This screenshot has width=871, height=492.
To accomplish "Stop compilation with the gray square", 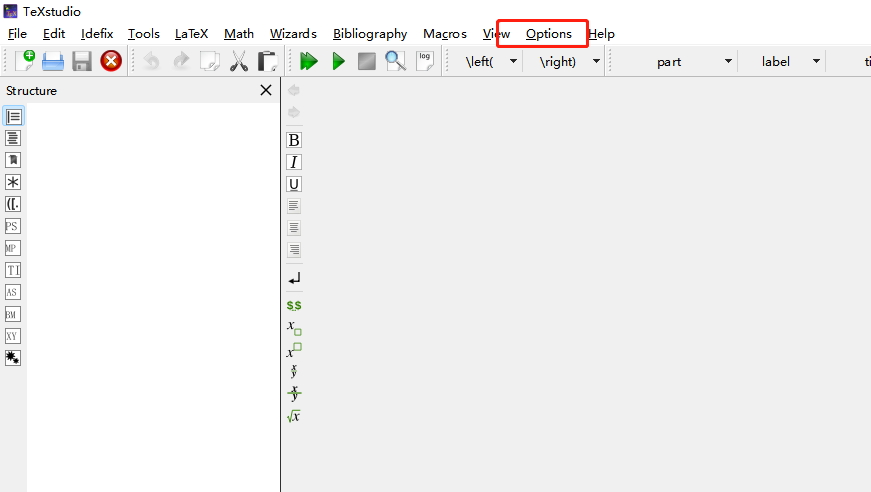I will click(x=367, y=61).
